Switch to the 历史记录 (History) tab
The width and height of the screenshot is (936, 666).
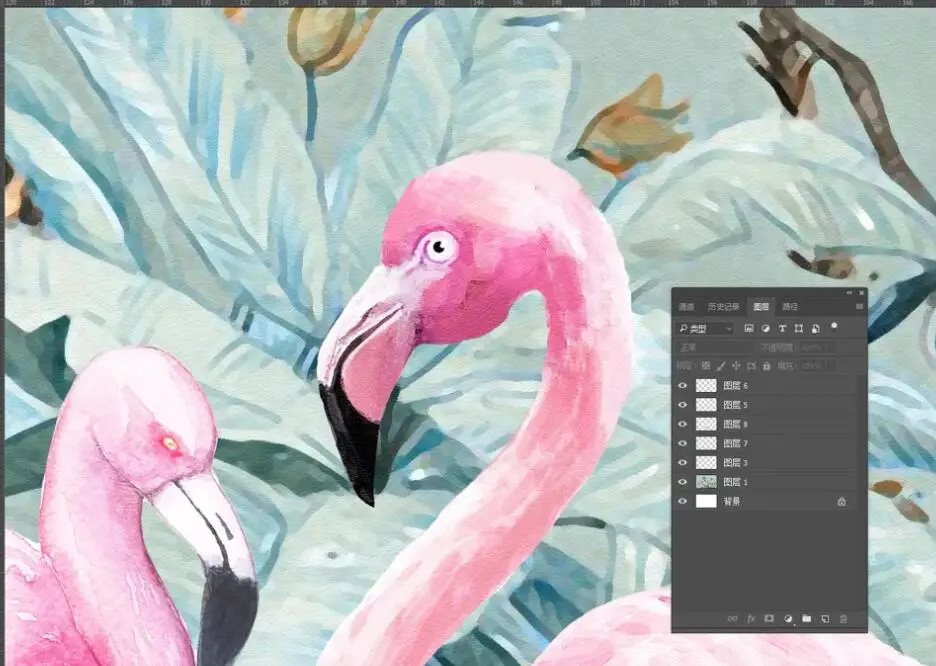723,307
